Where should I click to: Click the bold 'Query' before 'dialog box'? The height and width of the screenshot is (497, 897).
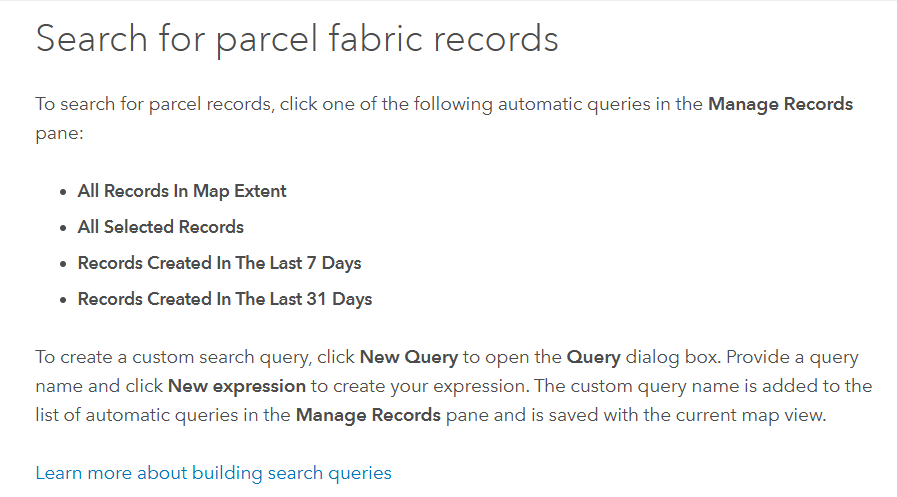(x=593, y=357)
